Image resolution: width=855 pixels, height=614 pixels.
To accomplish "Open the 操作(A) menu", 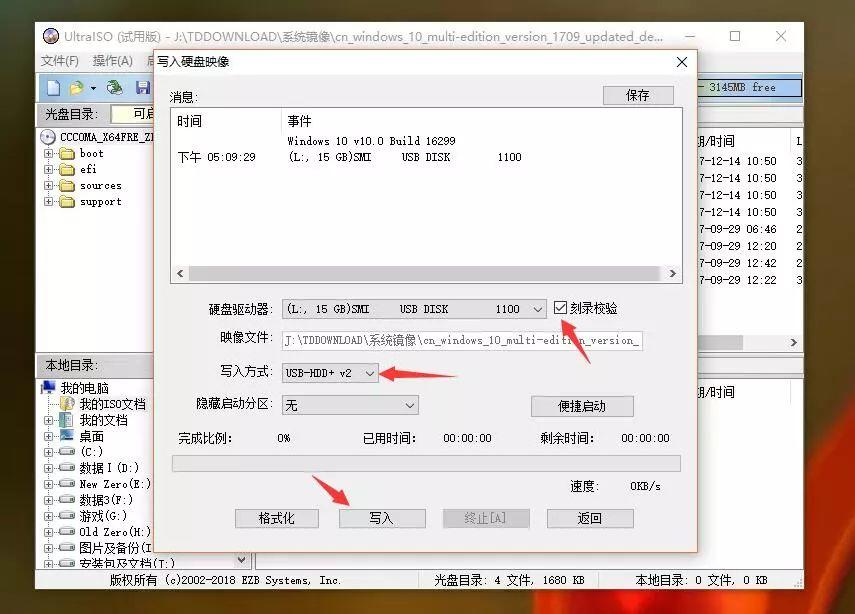I will point(112,61).
